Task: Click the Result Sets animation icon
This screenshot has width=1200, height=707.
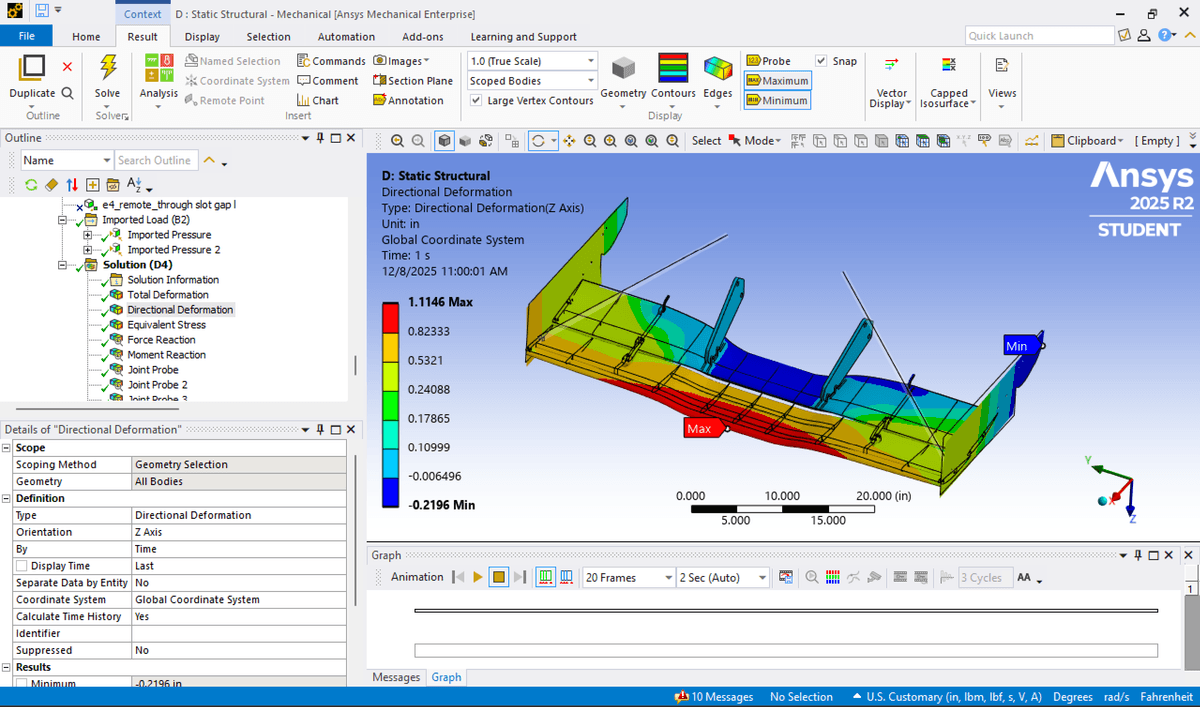Action: (x=566, y=577)
